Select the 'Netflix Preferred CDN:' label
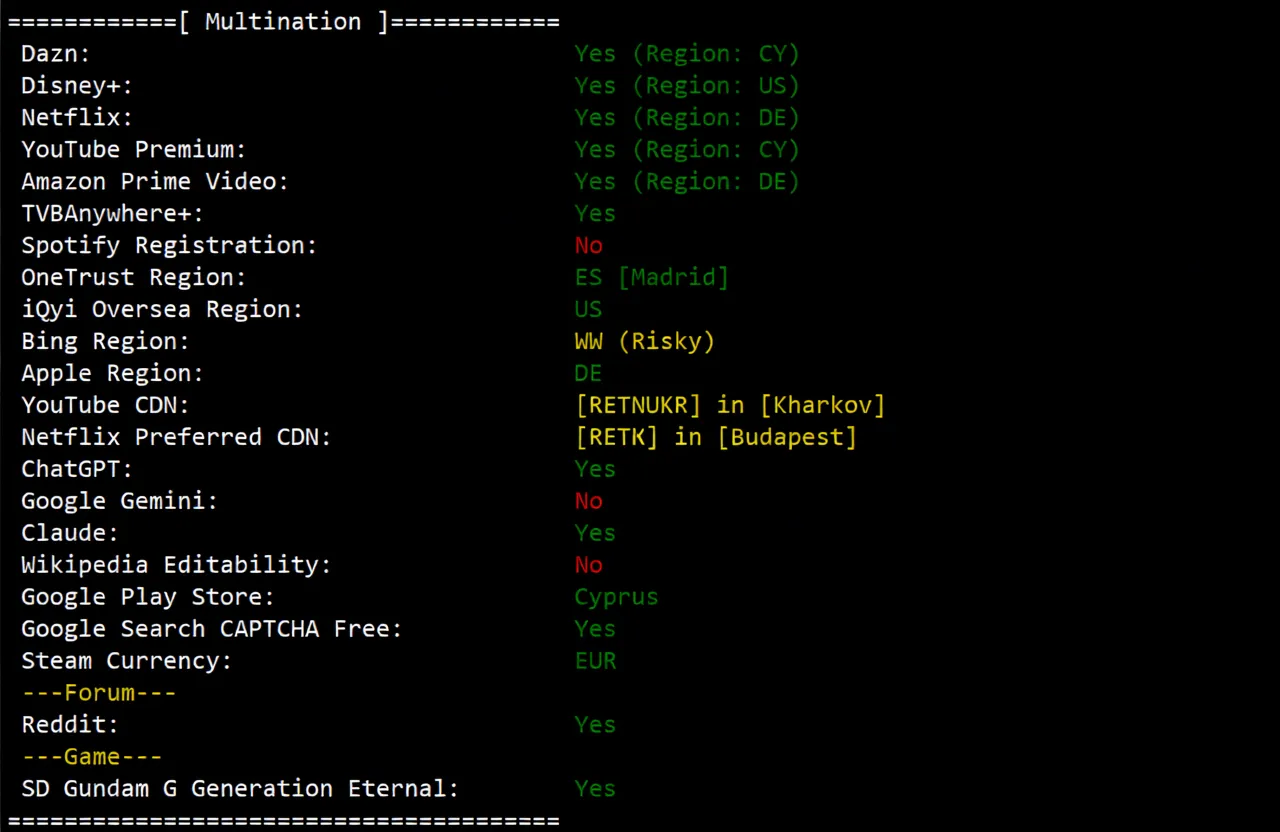1280x832 pixels. click(x=176, y=438)
